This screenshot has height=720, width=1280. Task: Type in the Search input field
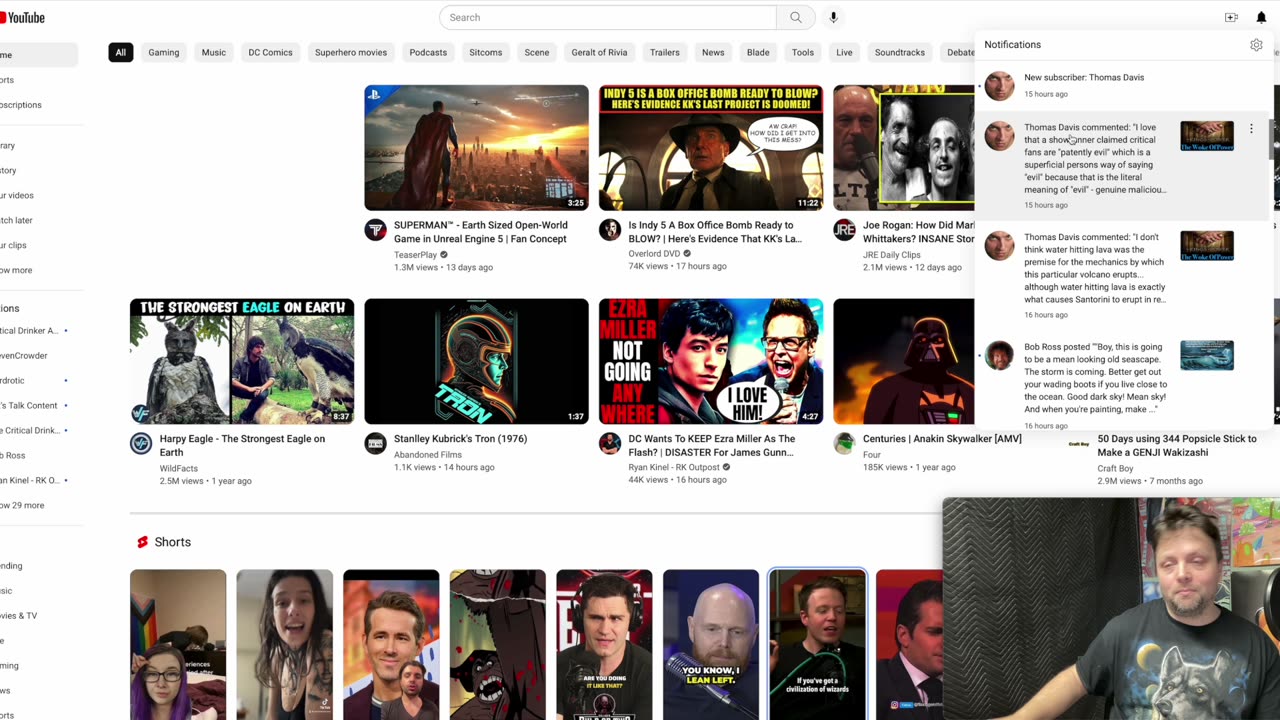[x=608, y=17]
